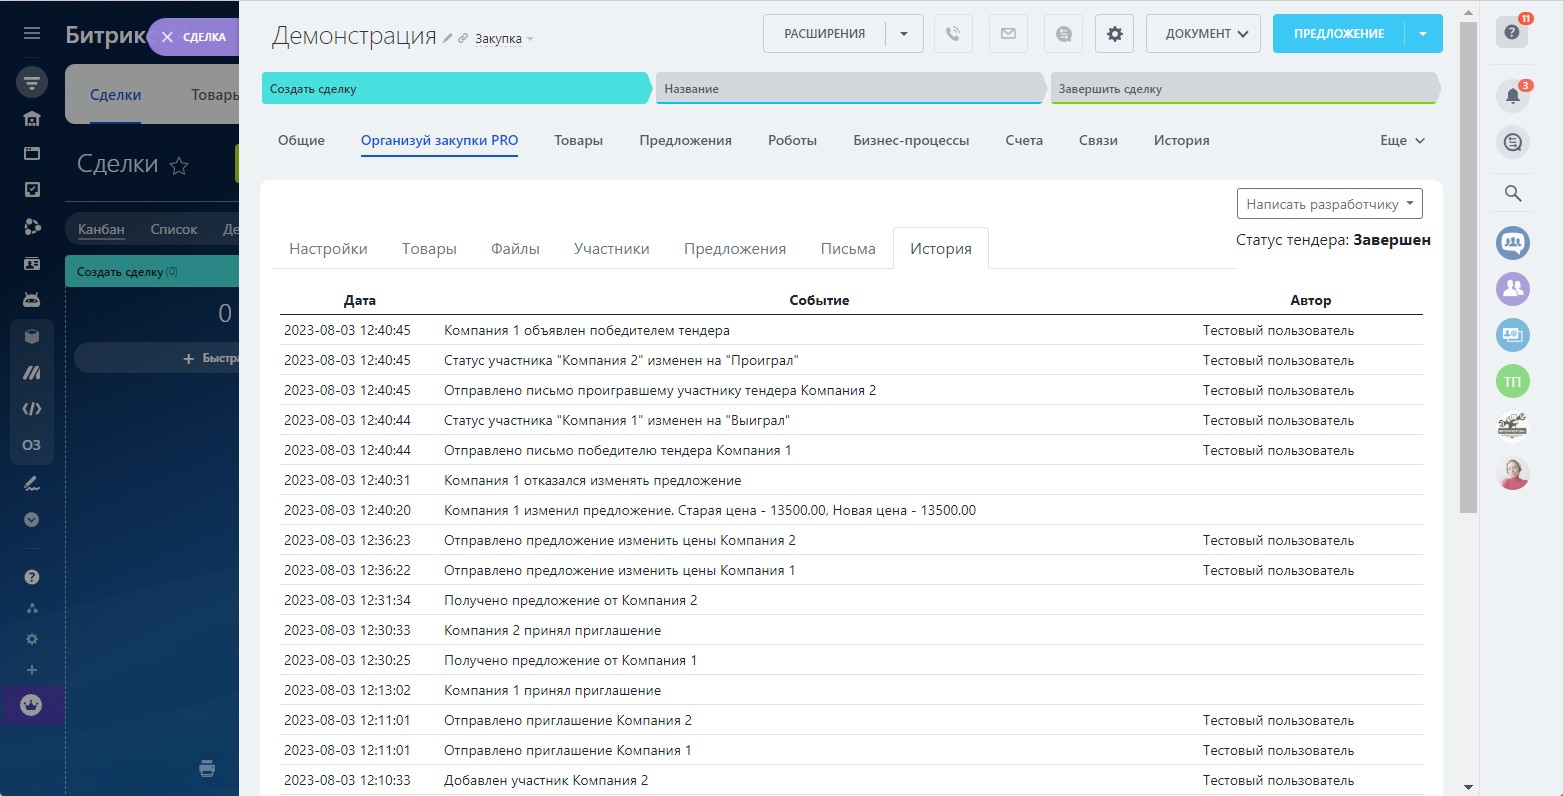Click the email envelope icon in header
The height and width of the screenshot is (796, 1563).
(x=1008, y=34)
